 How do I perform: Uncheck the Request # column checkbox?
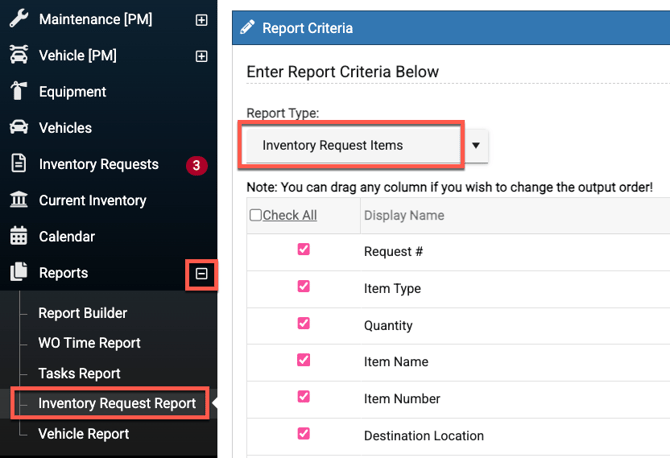(304, 250)
